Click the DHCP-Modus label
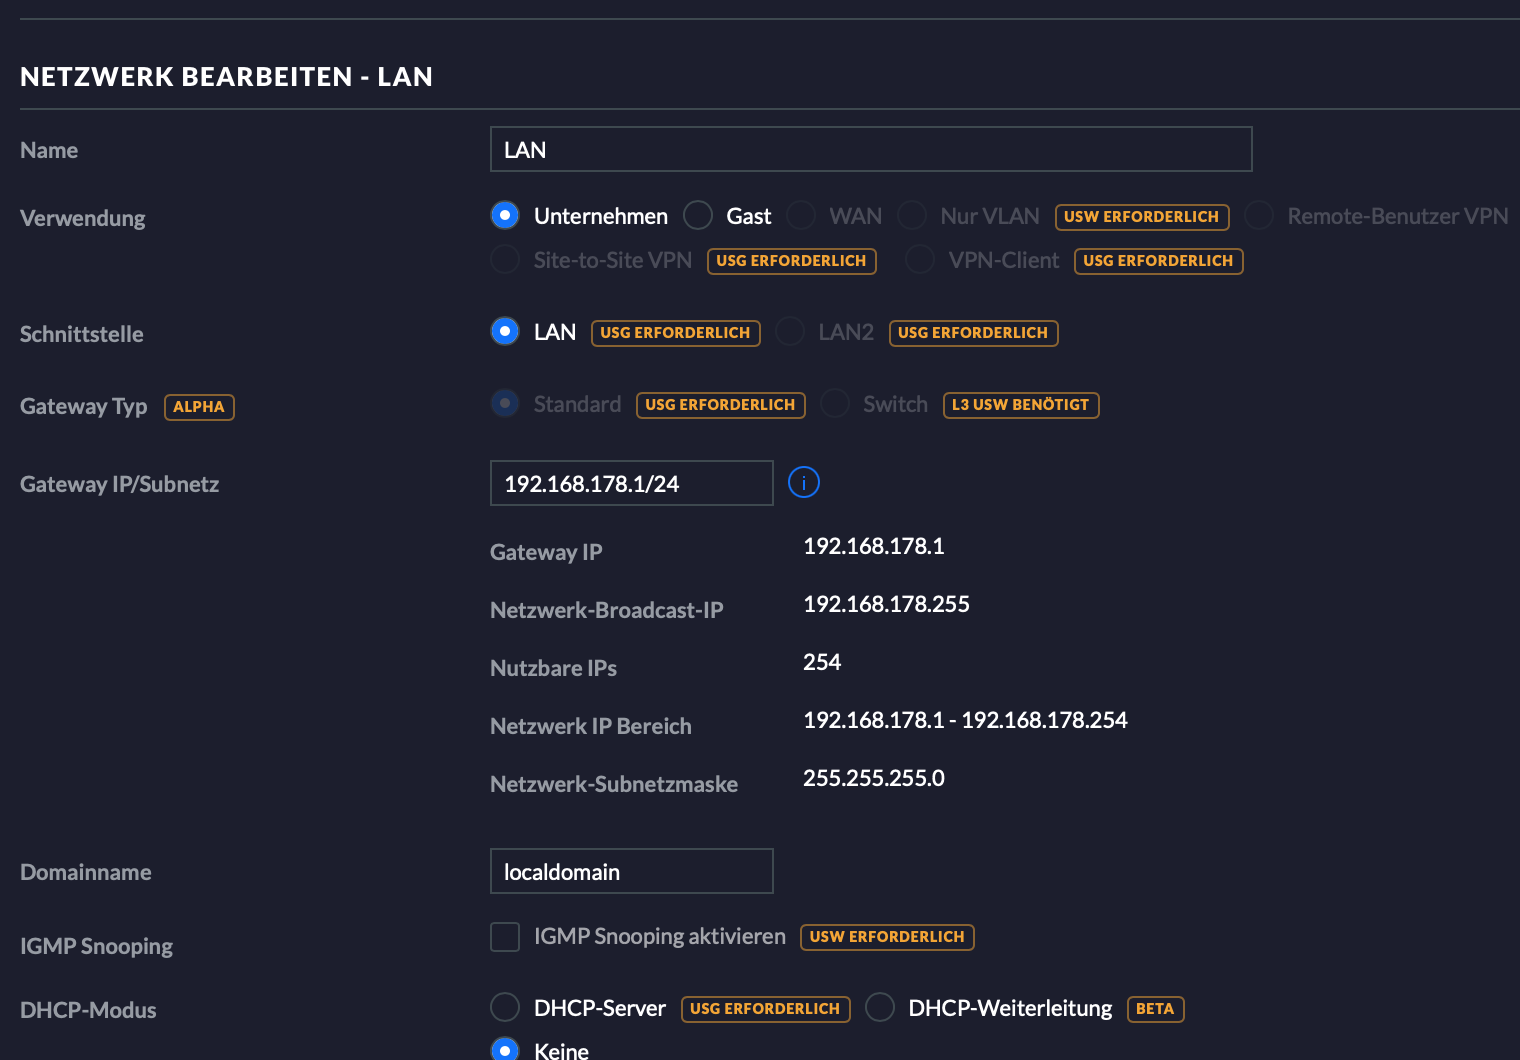1520x1060 pixels. 88,1010
